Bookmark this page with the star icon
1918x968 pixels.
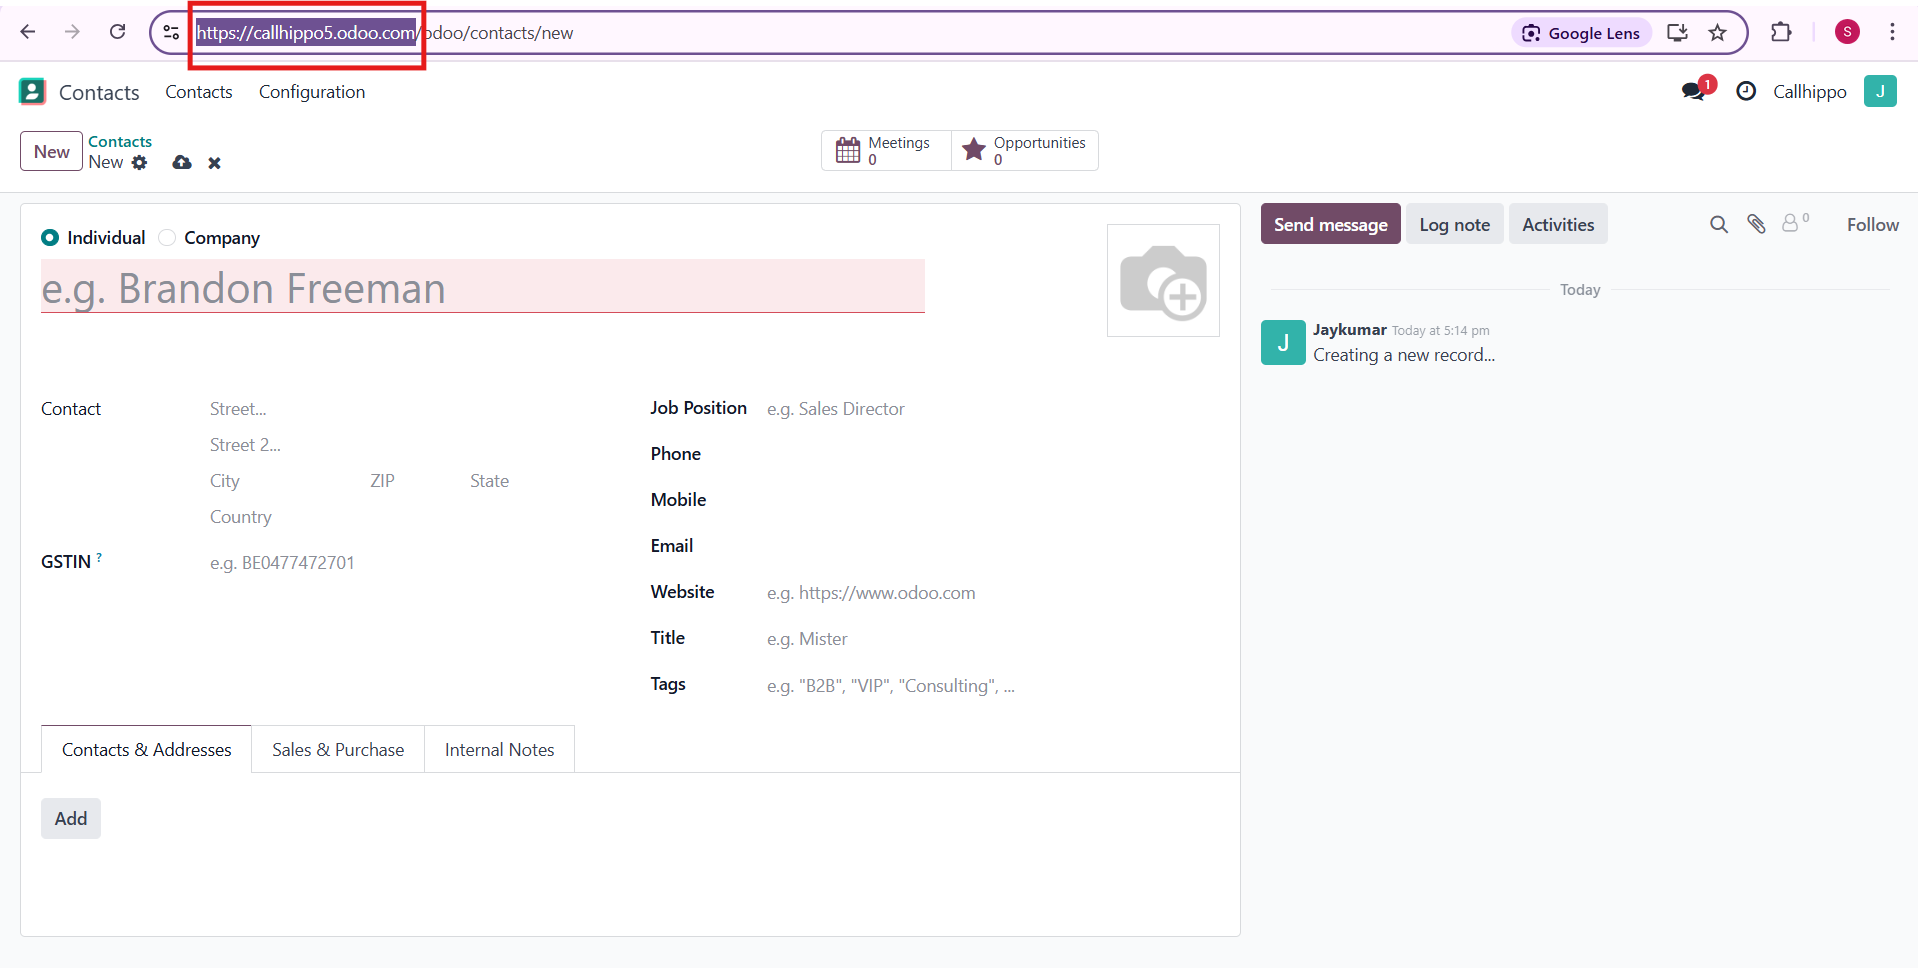(x=1717, y=33)
